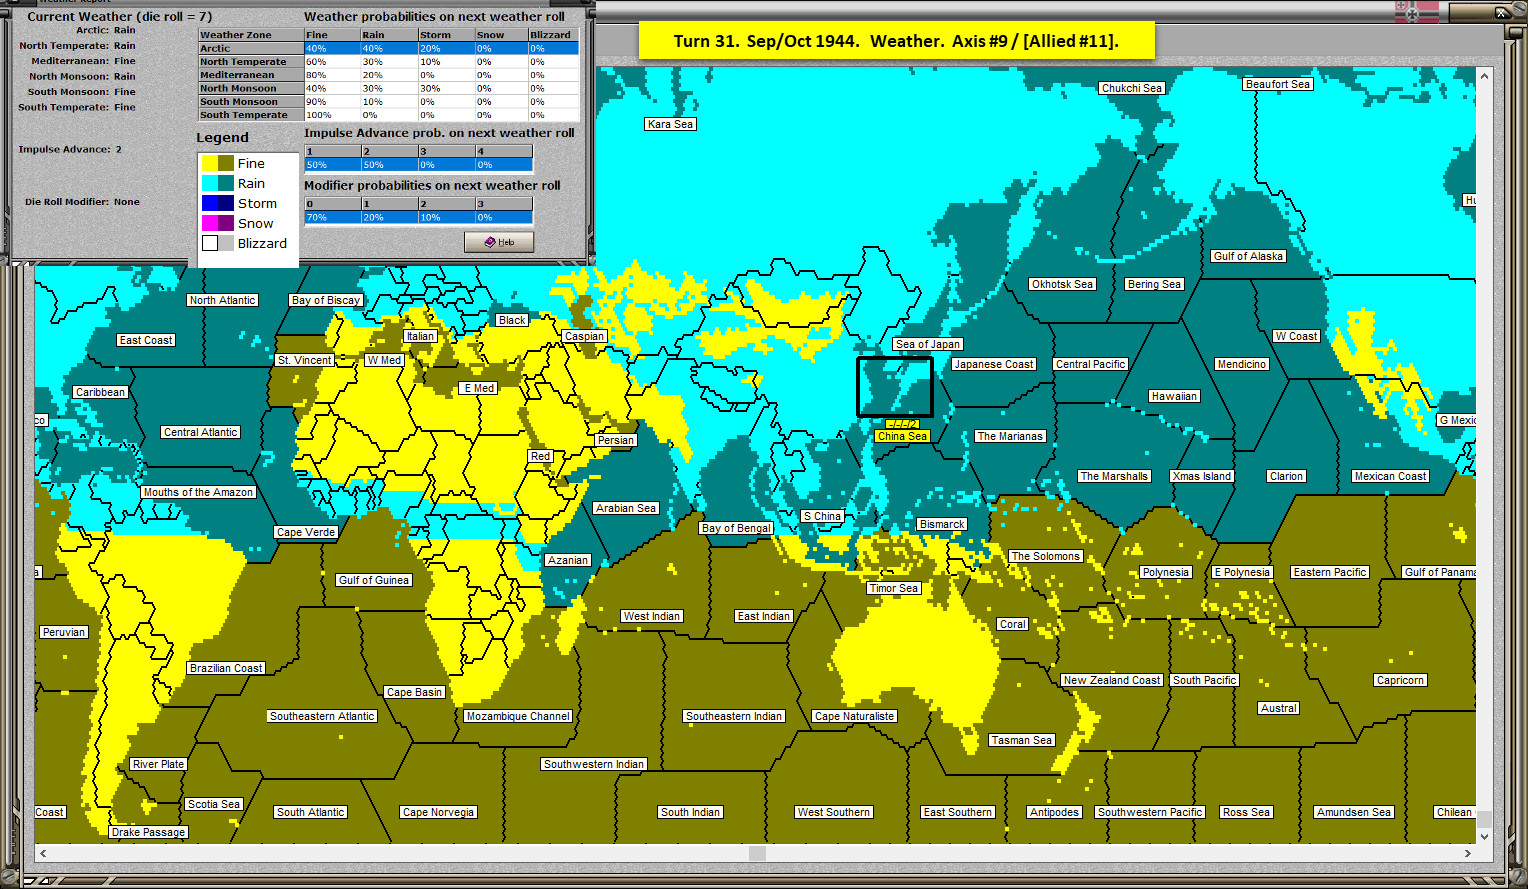This screenshot has width=1528, height=889.
Task: Click the Blizzard column header in the probabilities table
Action: click(554, 35)
